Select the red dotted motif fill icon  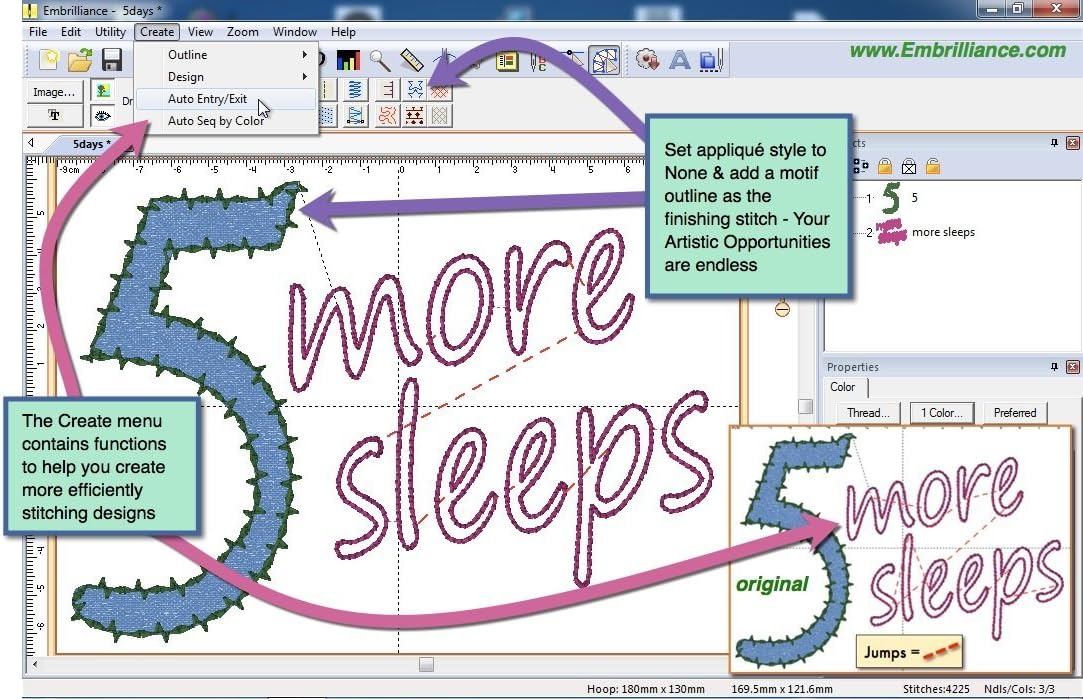414,115
